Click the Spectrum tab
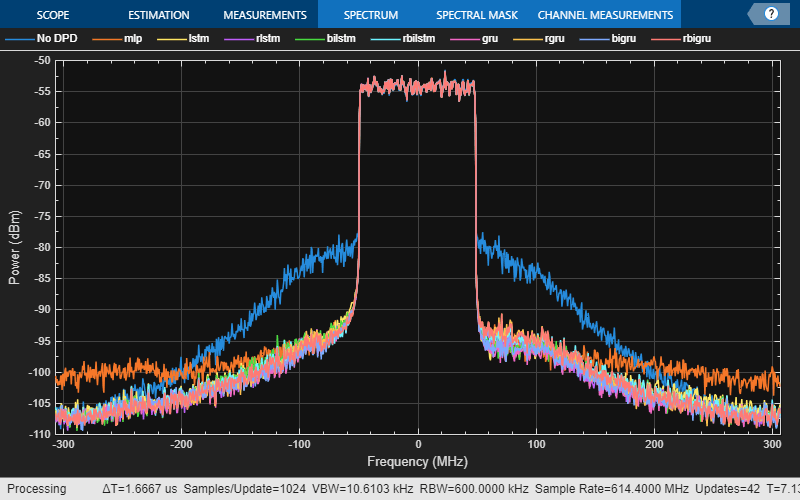This screenshot has height=500, width=800. (x=370, y=15)
